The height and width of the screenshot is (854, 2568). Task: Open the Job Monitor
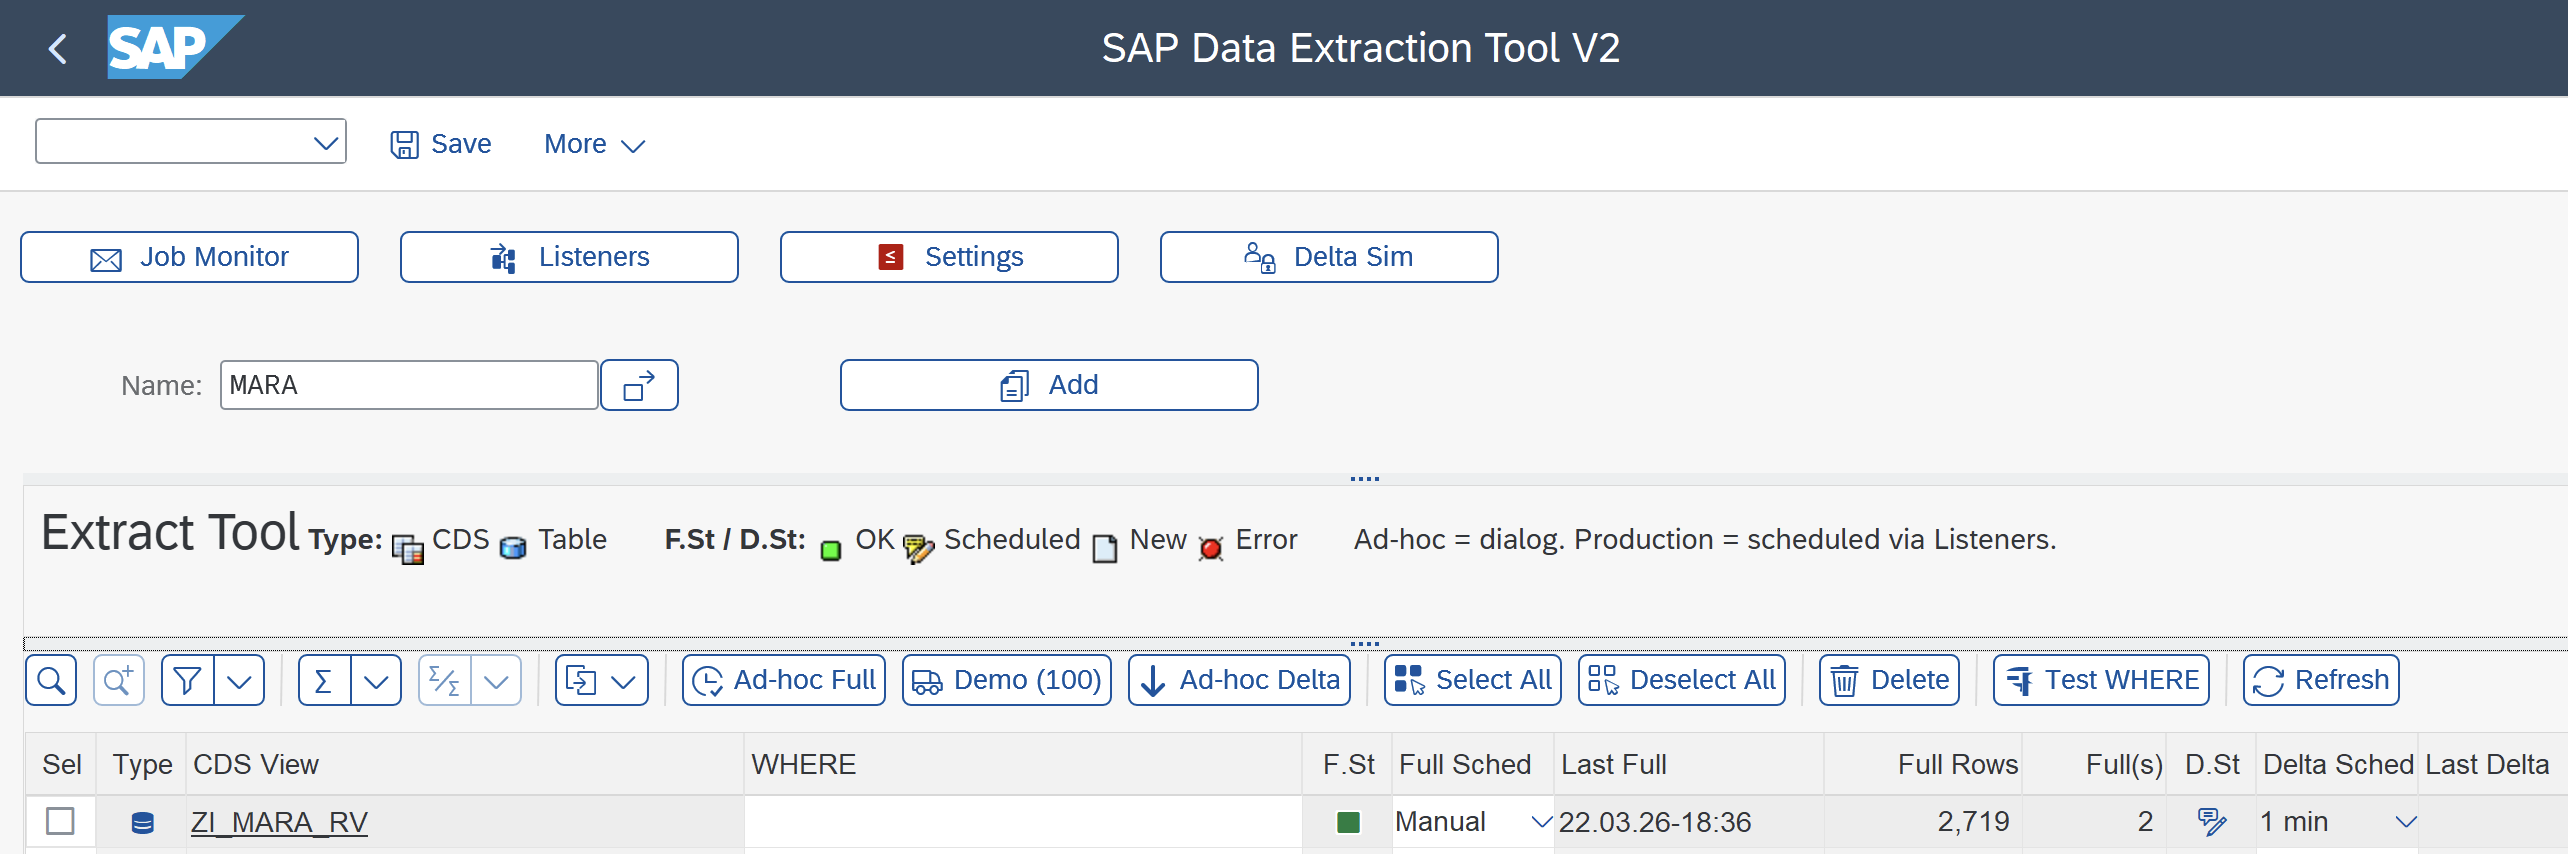tap(189, 257)
